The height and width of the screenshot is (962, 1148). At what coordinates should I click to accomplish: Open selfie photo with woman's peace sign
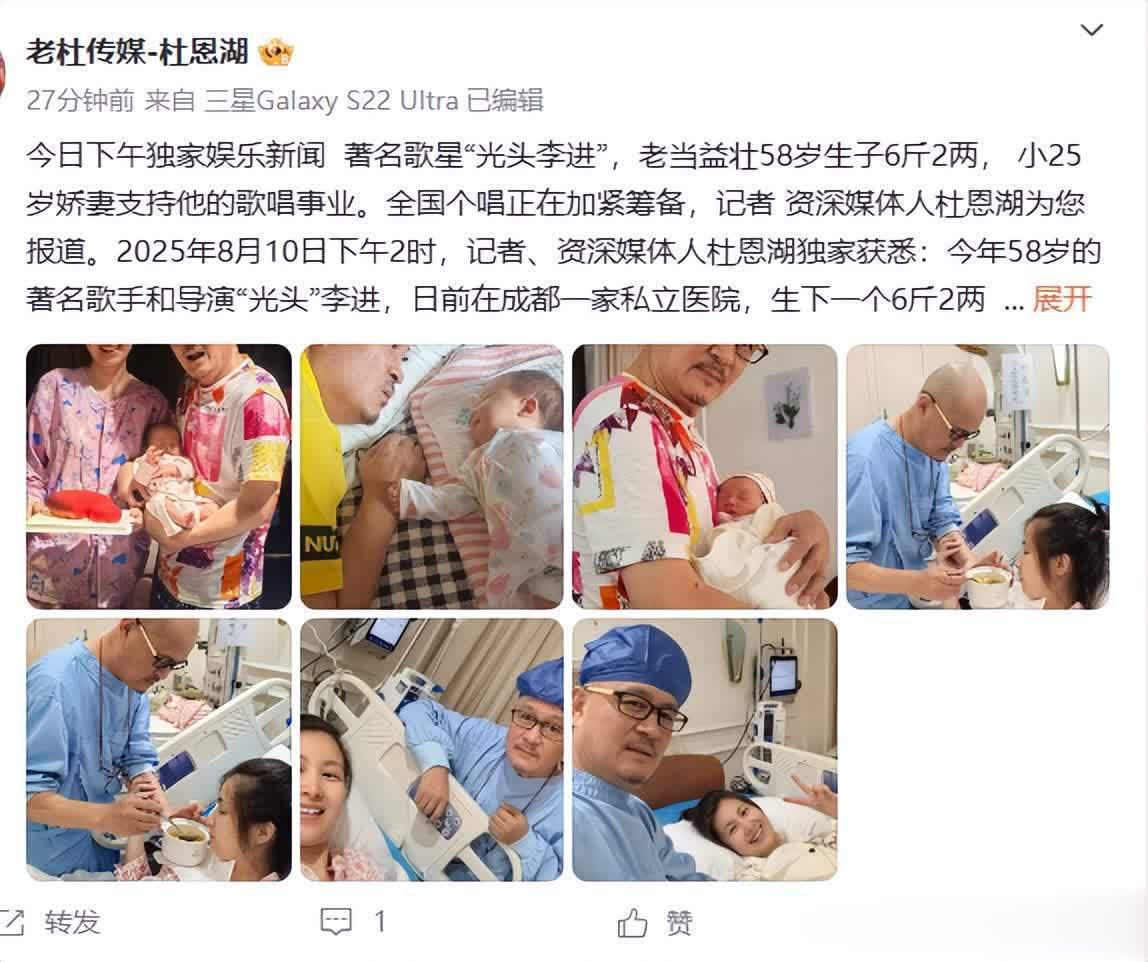(704, 750)
